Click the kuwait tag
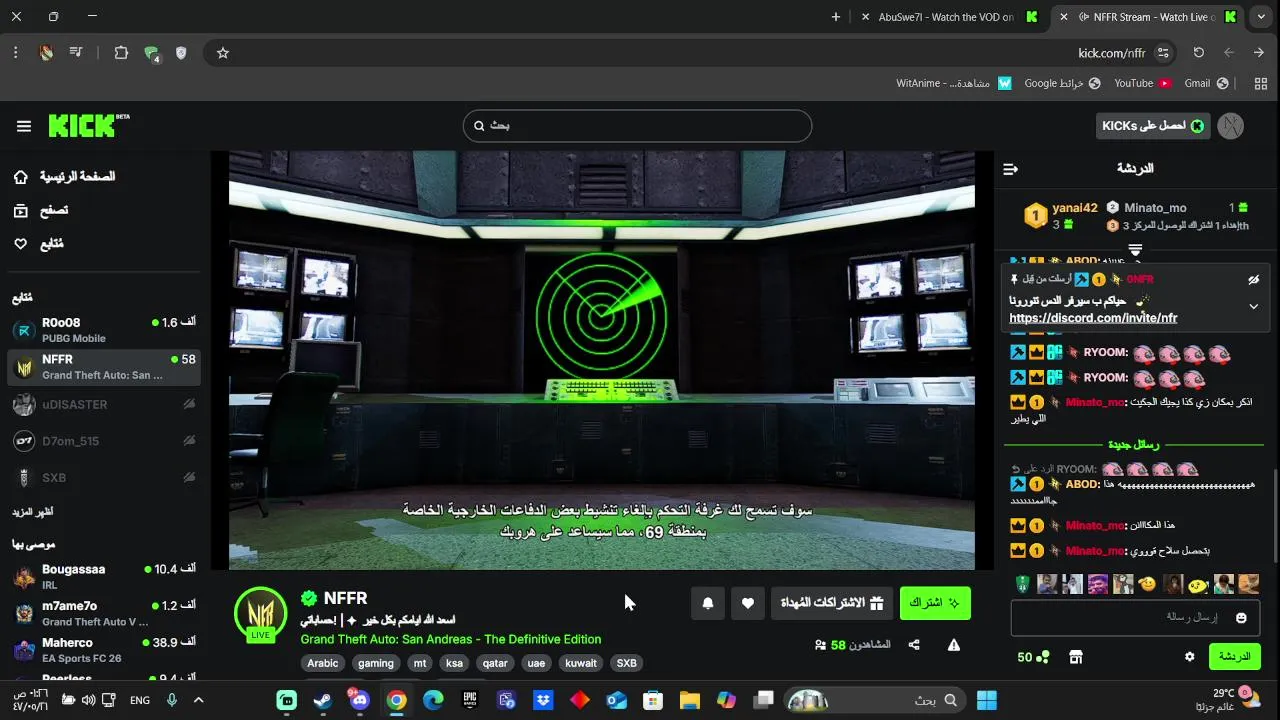This screenshot has height=720, width=1280. (581, 663)
